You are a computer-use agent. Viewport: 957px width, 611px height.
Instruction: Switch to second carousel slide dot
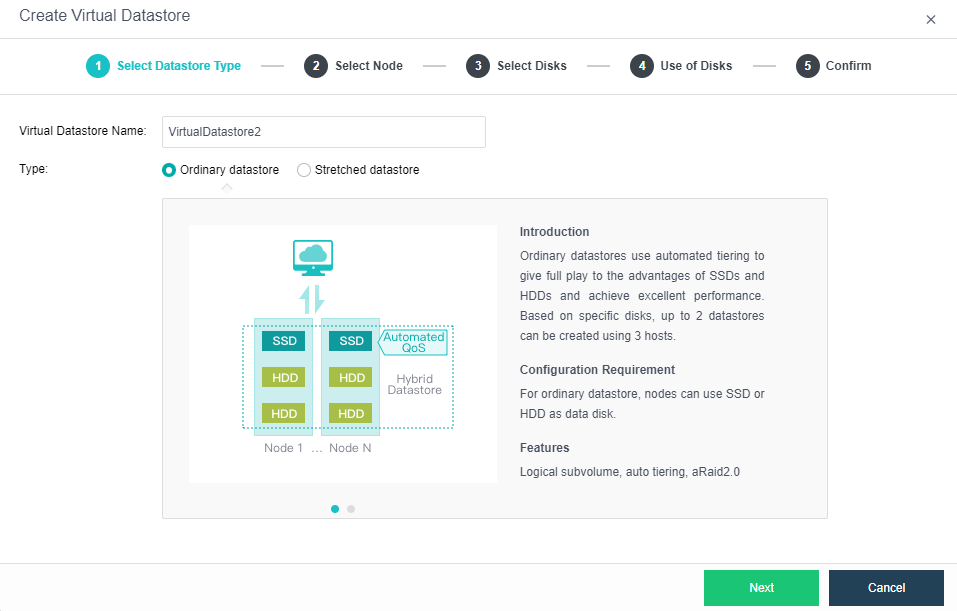pos(351,509)
